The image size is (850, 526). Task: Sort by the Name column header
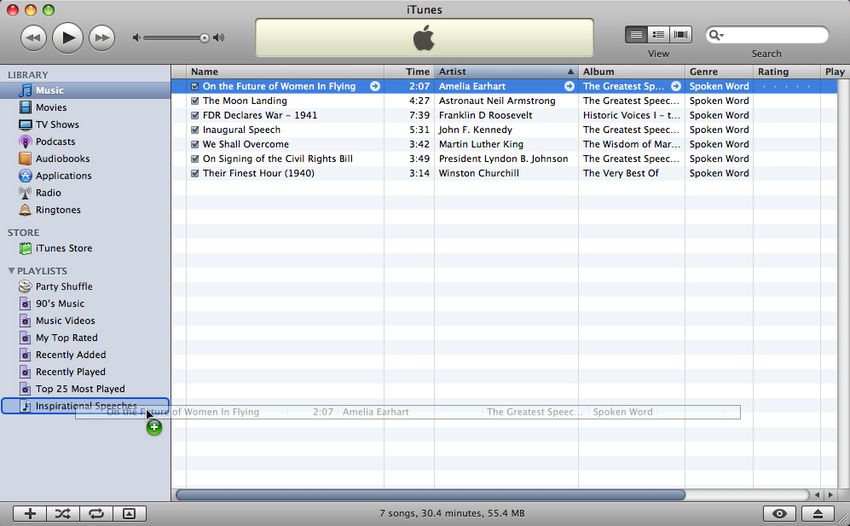pos(285,72)
